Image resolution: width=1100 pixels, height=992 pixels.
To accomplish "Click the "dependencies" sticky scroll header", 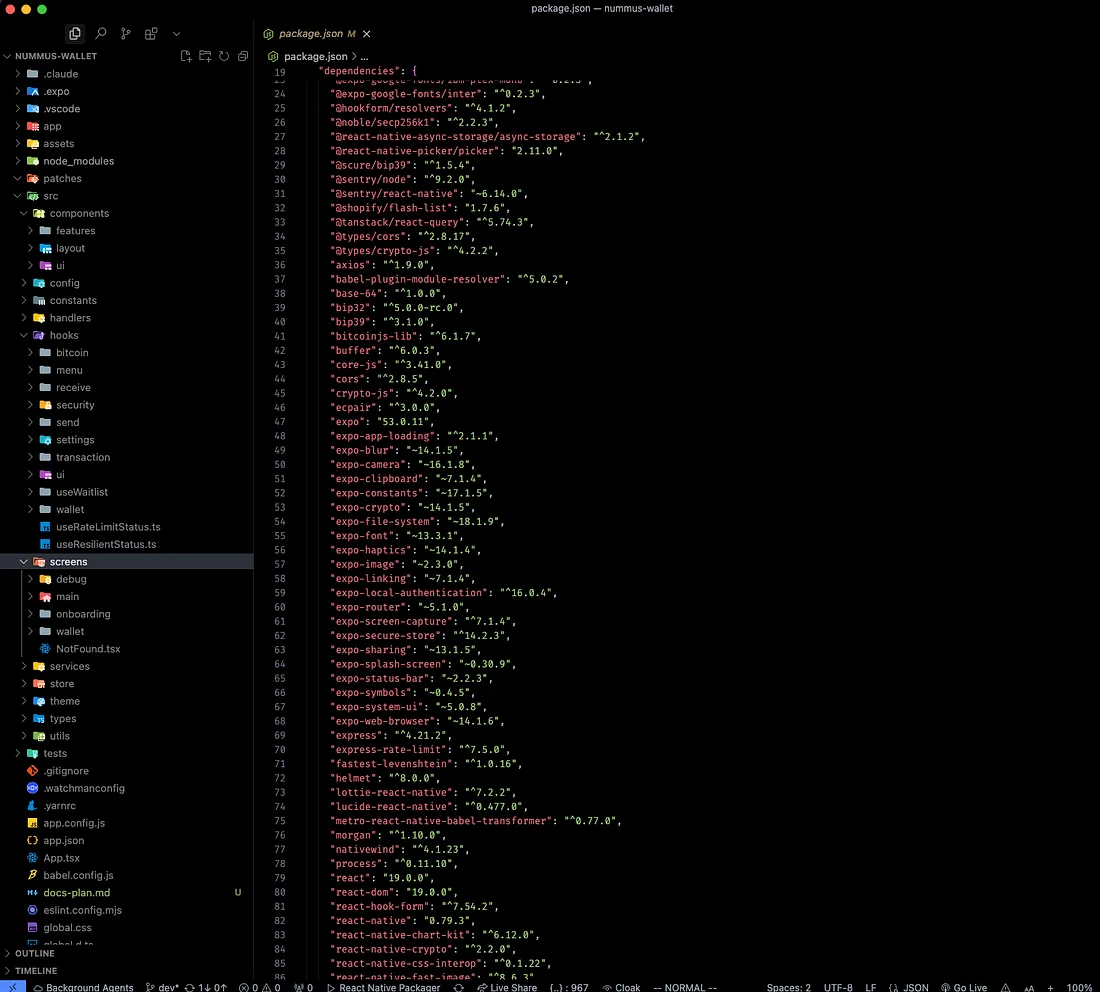I will [x=368, y=71].
